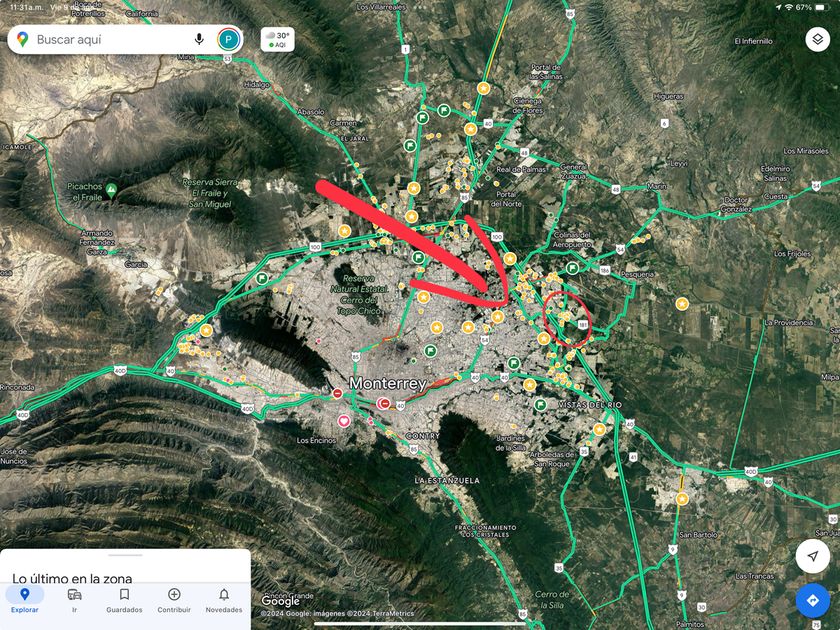Tap the microphone voice search icon
The width and height of the screenshot is (840, 630).
tap(199, 39)
